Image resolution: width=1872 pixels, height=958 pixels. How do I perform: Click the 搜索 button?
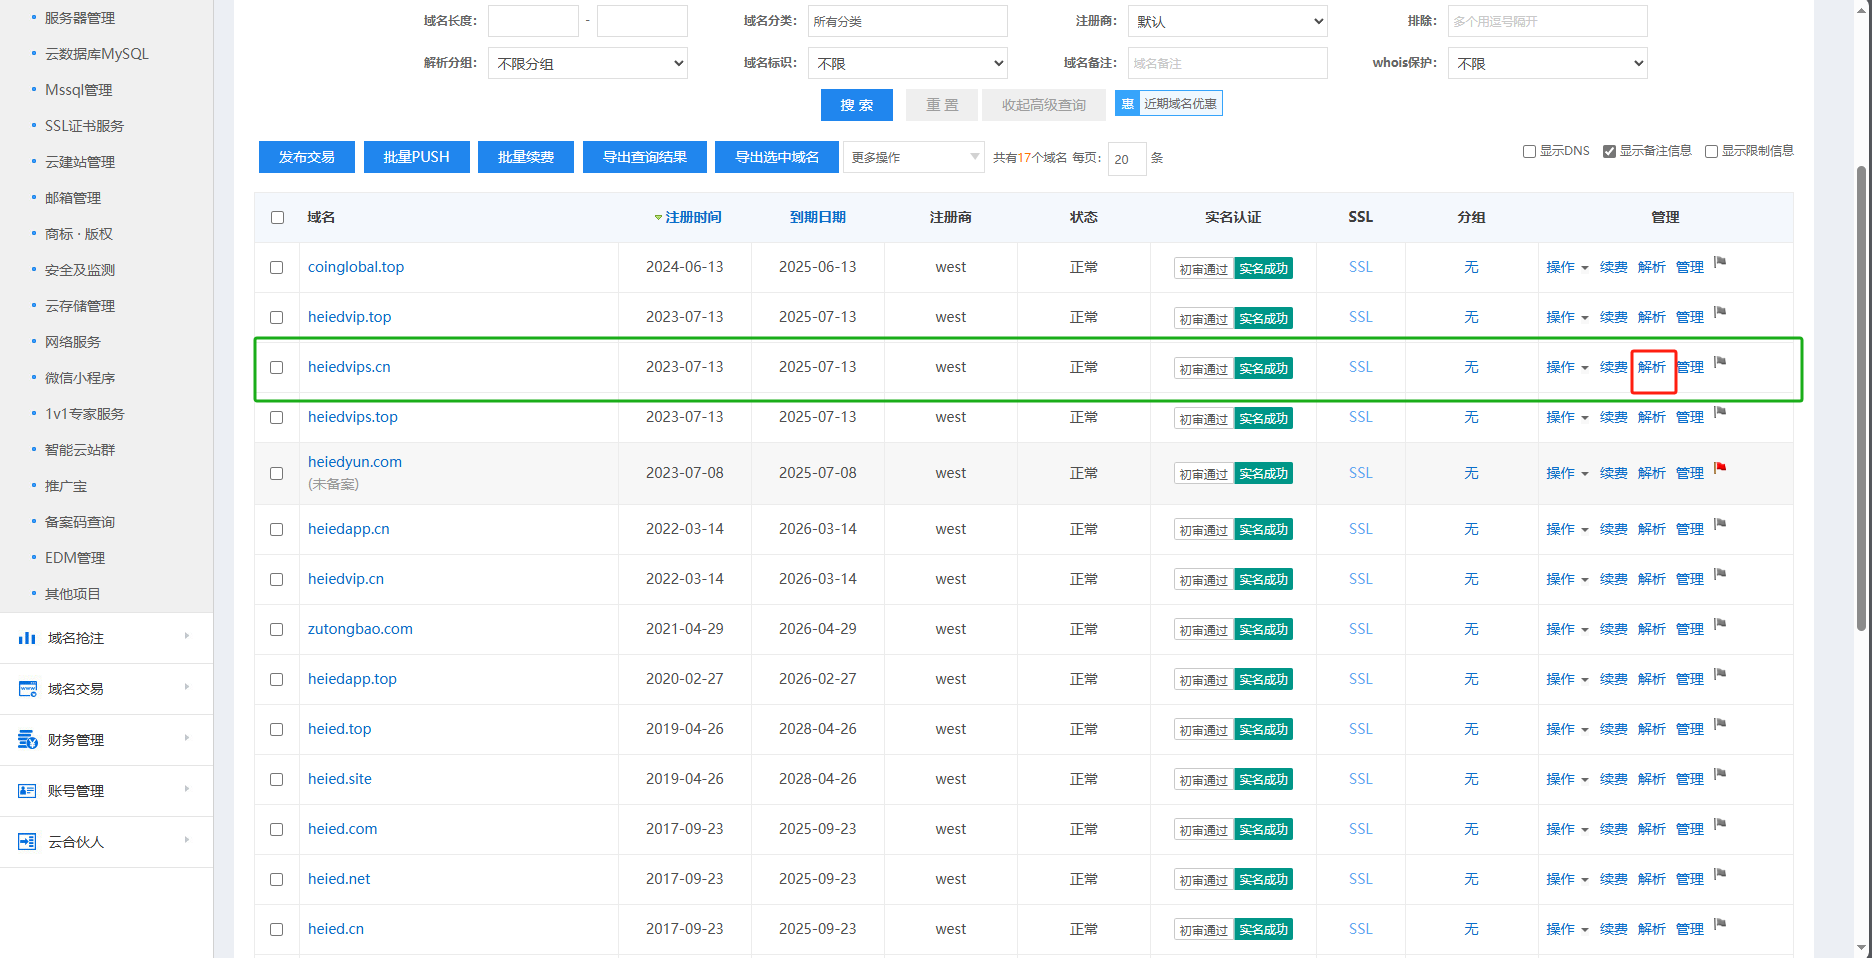pyautogui.click(x=857, y=105)
